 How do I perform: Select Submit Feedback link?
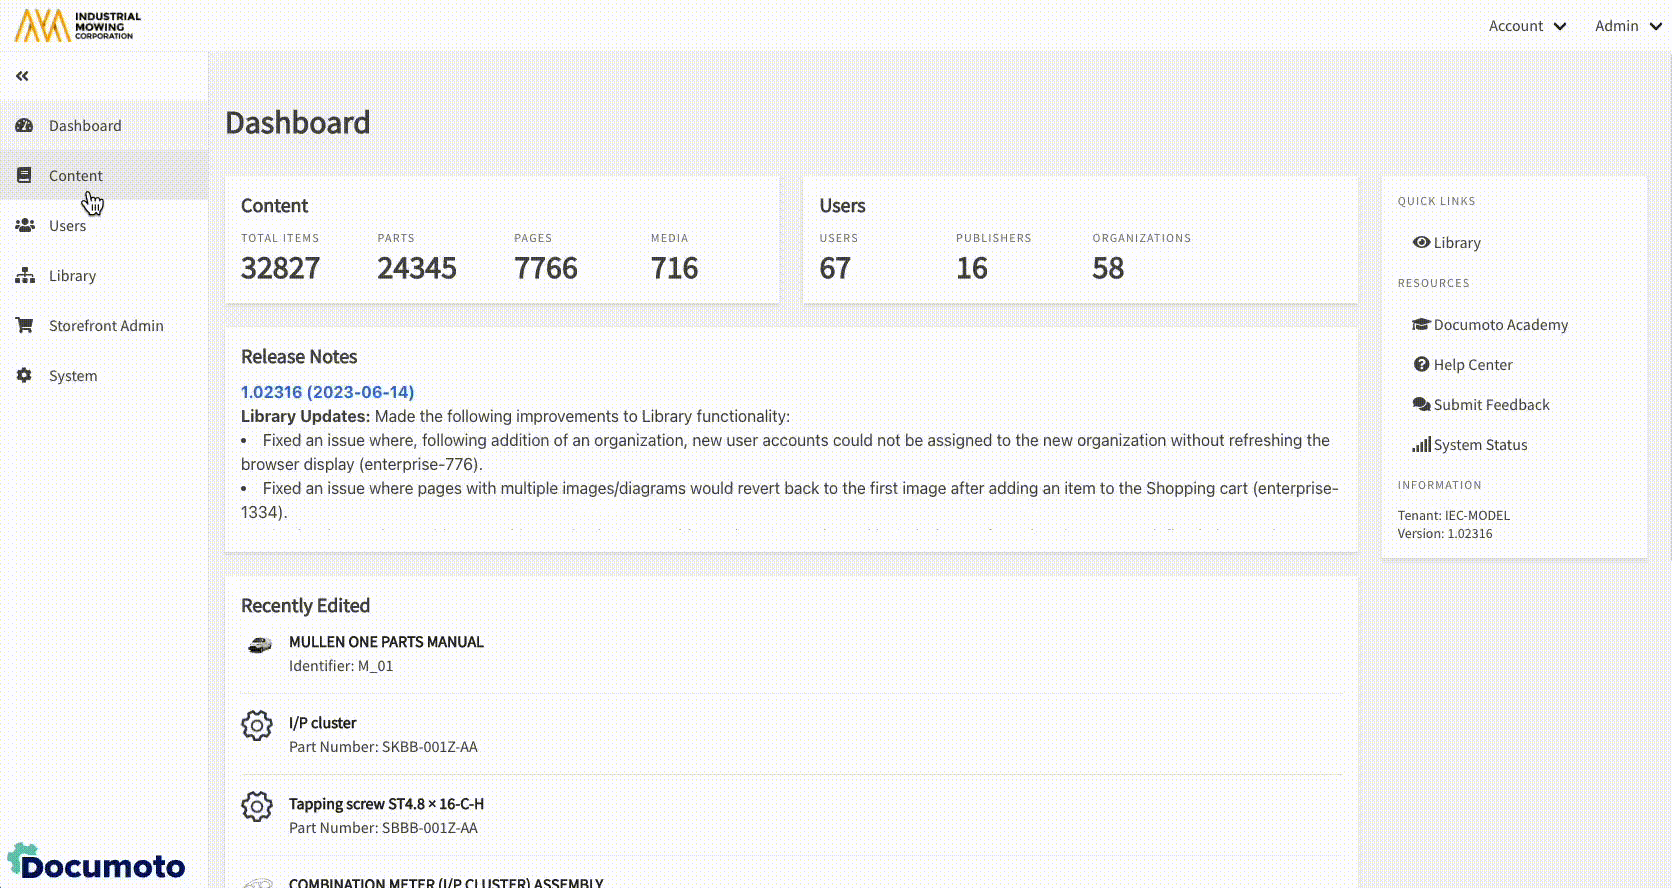click(1491, 405)
